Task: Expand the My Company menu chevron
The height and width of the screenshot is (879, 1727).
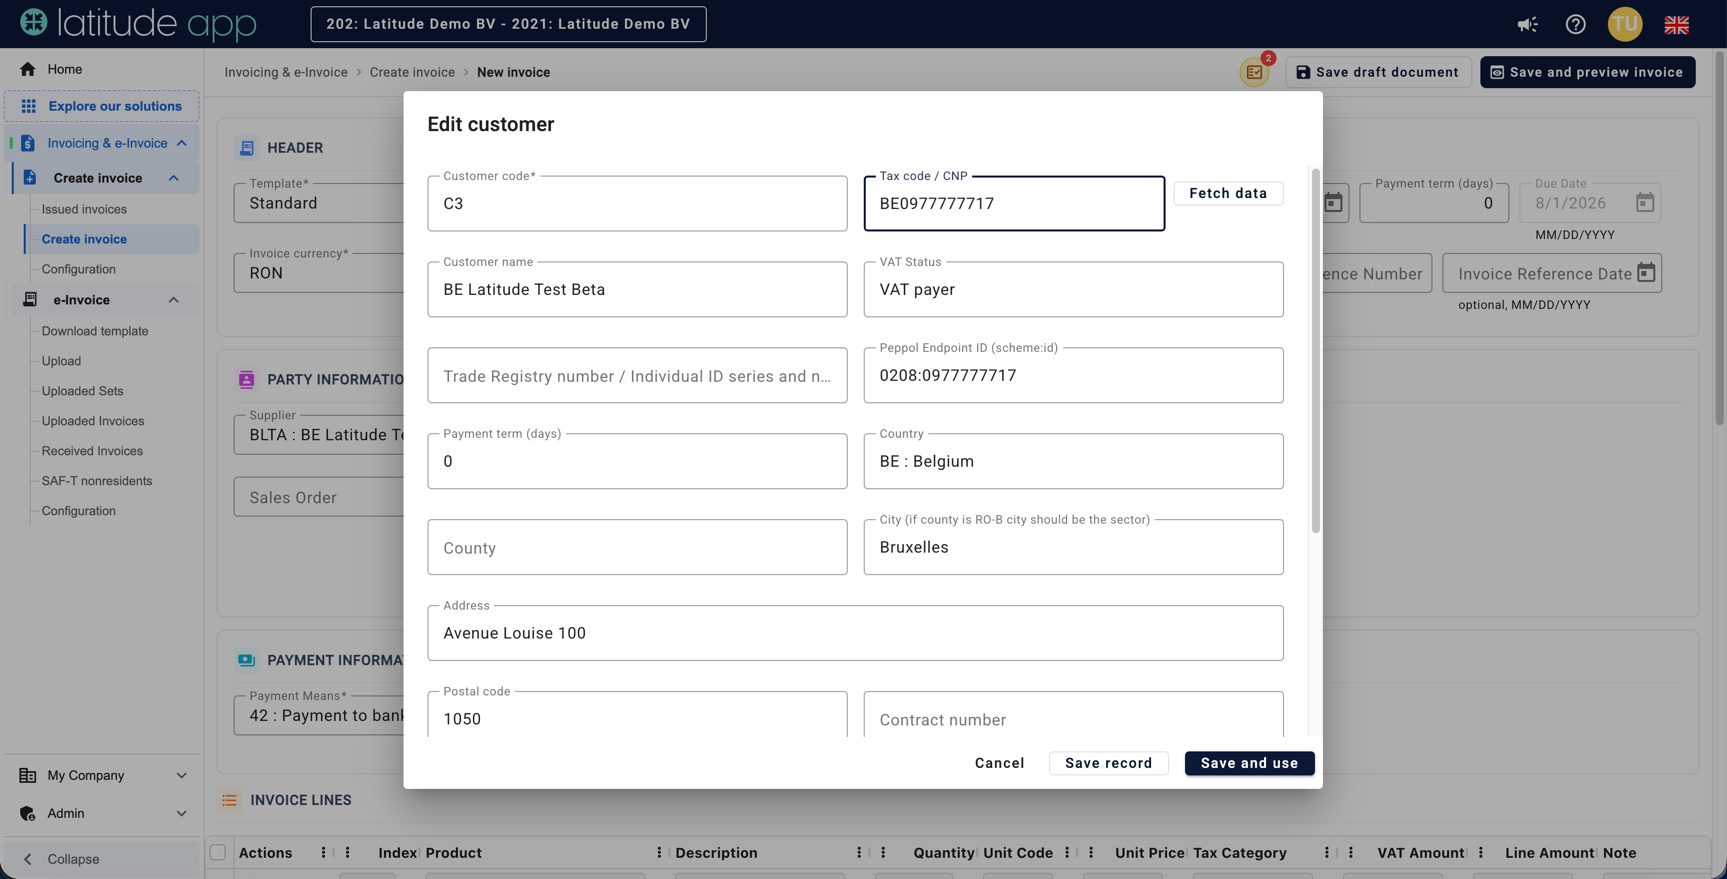Action: 182,775
